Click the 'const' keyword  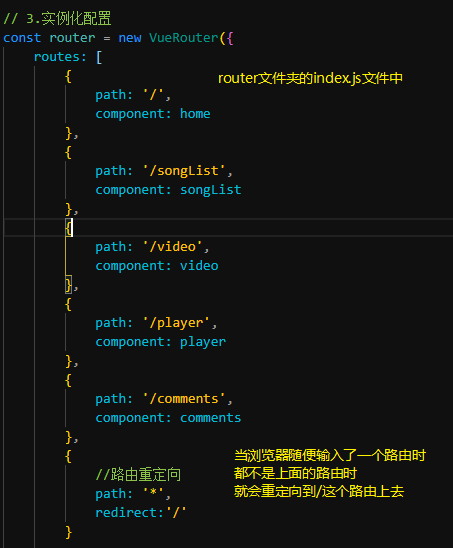[x=22, y=38]
